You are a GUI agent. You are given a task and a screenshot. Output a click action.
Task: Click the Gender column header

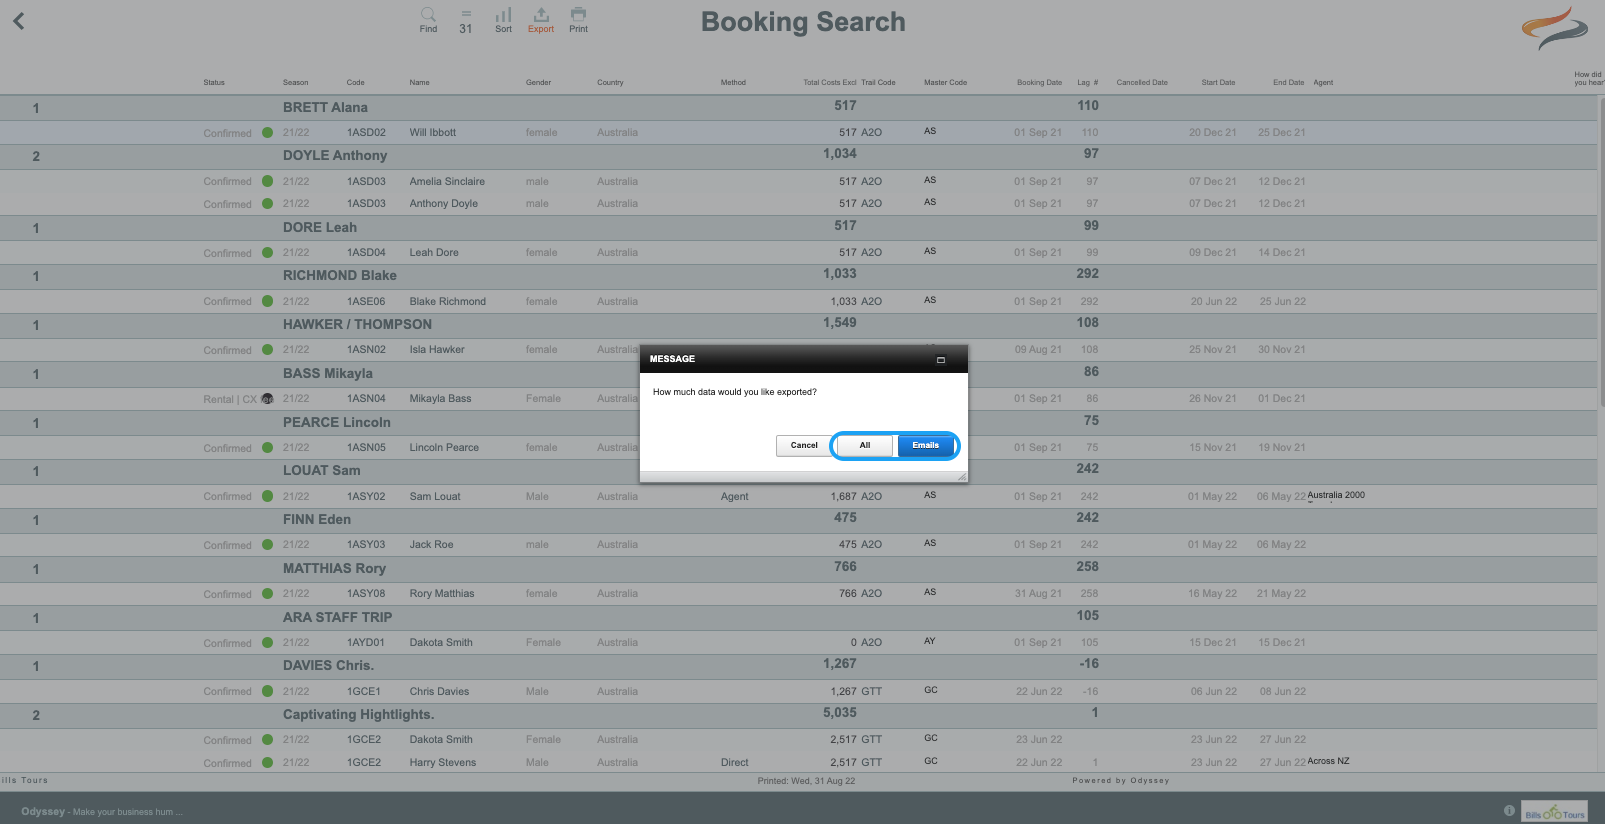(x=538, y=83)
